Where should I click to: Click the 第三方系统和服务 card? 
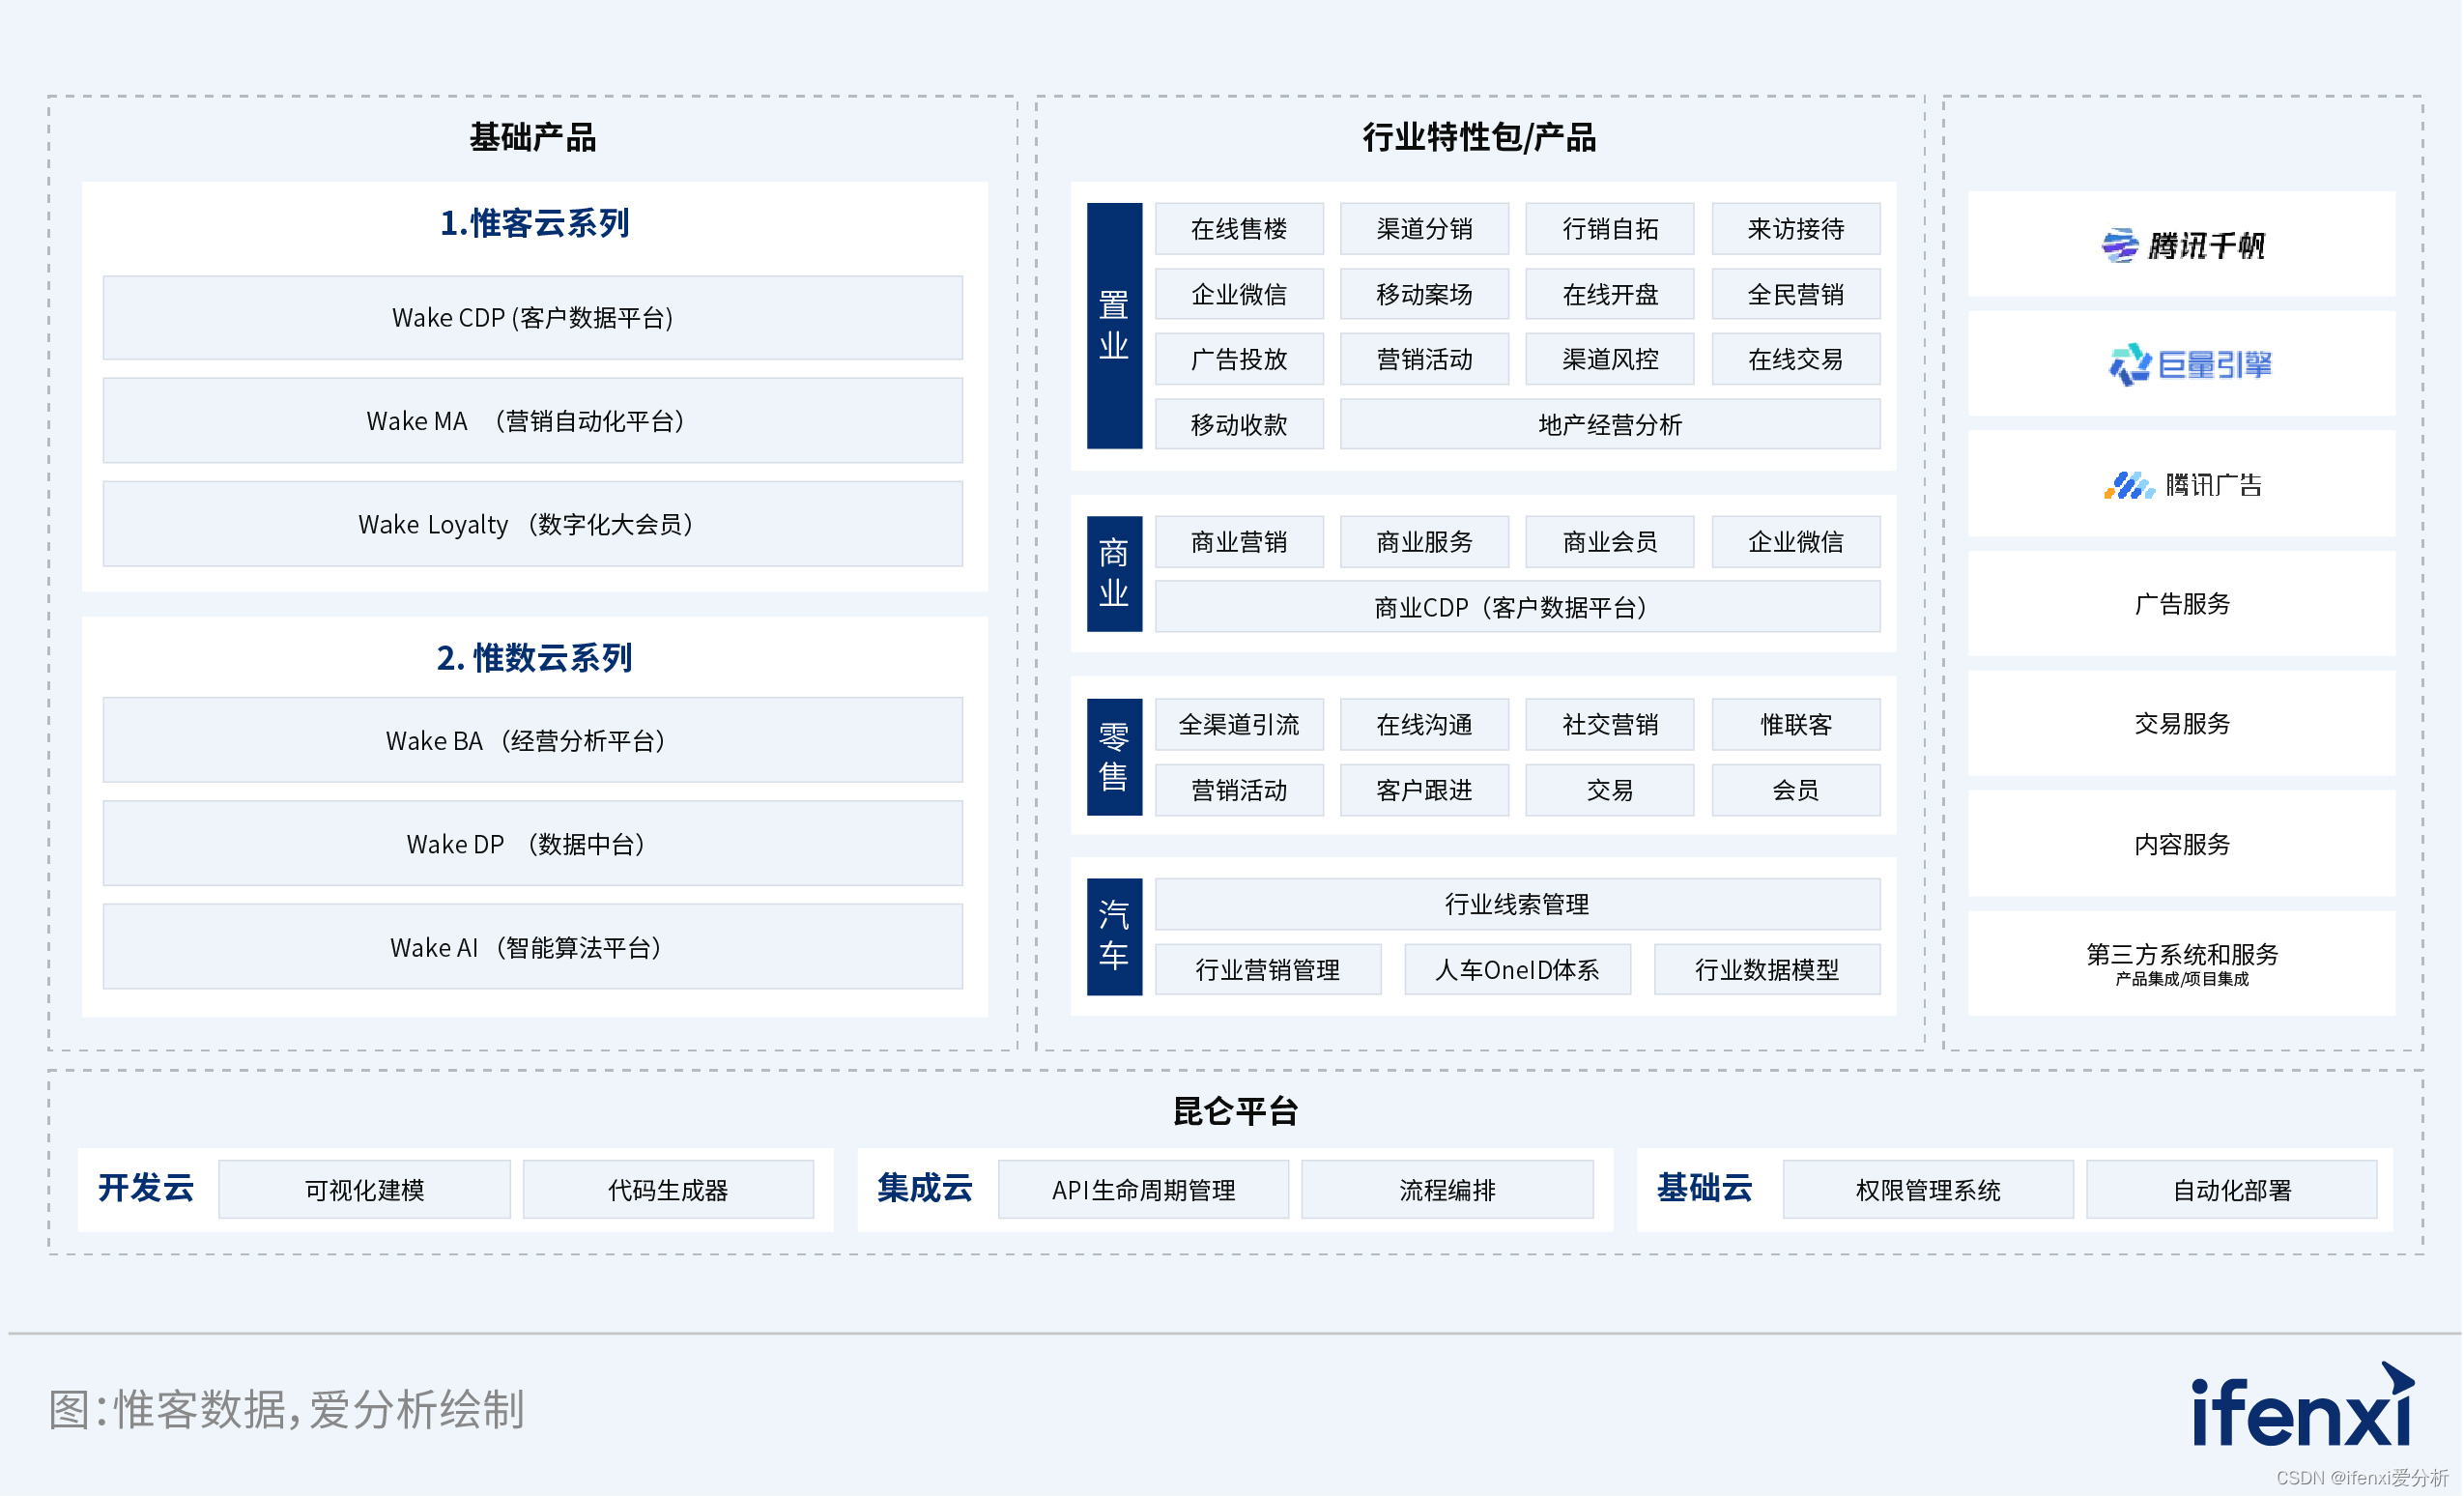[2182, 964]
